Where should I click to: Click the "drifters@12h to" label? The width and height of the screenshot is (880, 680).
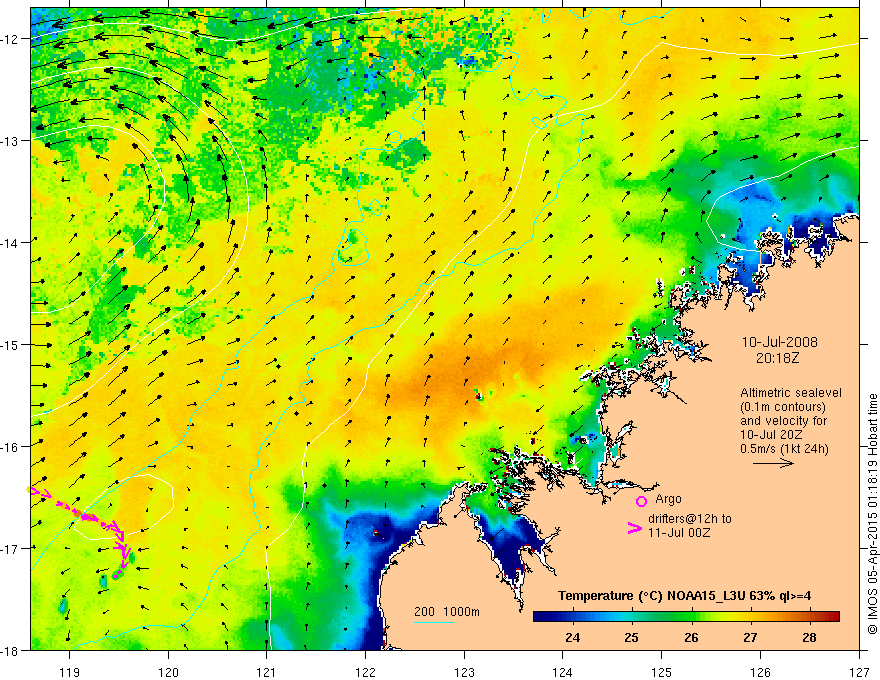coord(690,518)
